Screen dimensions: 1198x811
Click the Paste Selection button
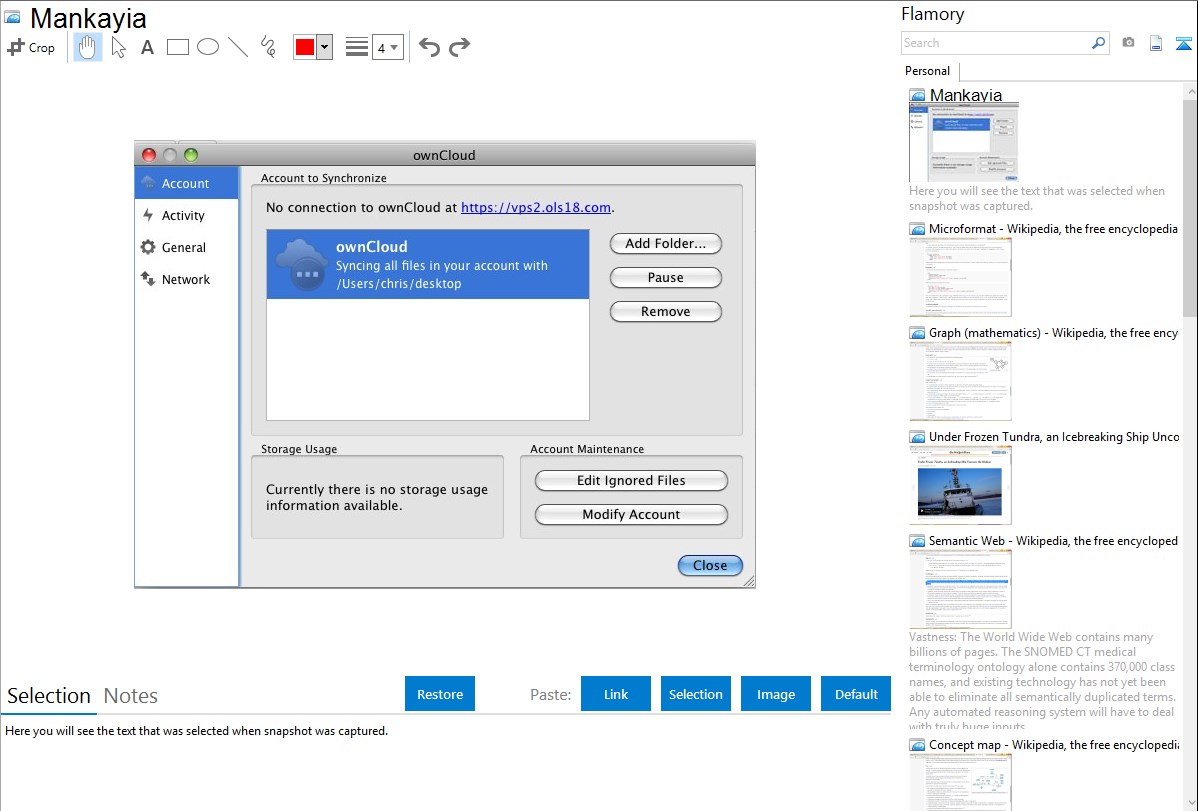coord(696,694)
